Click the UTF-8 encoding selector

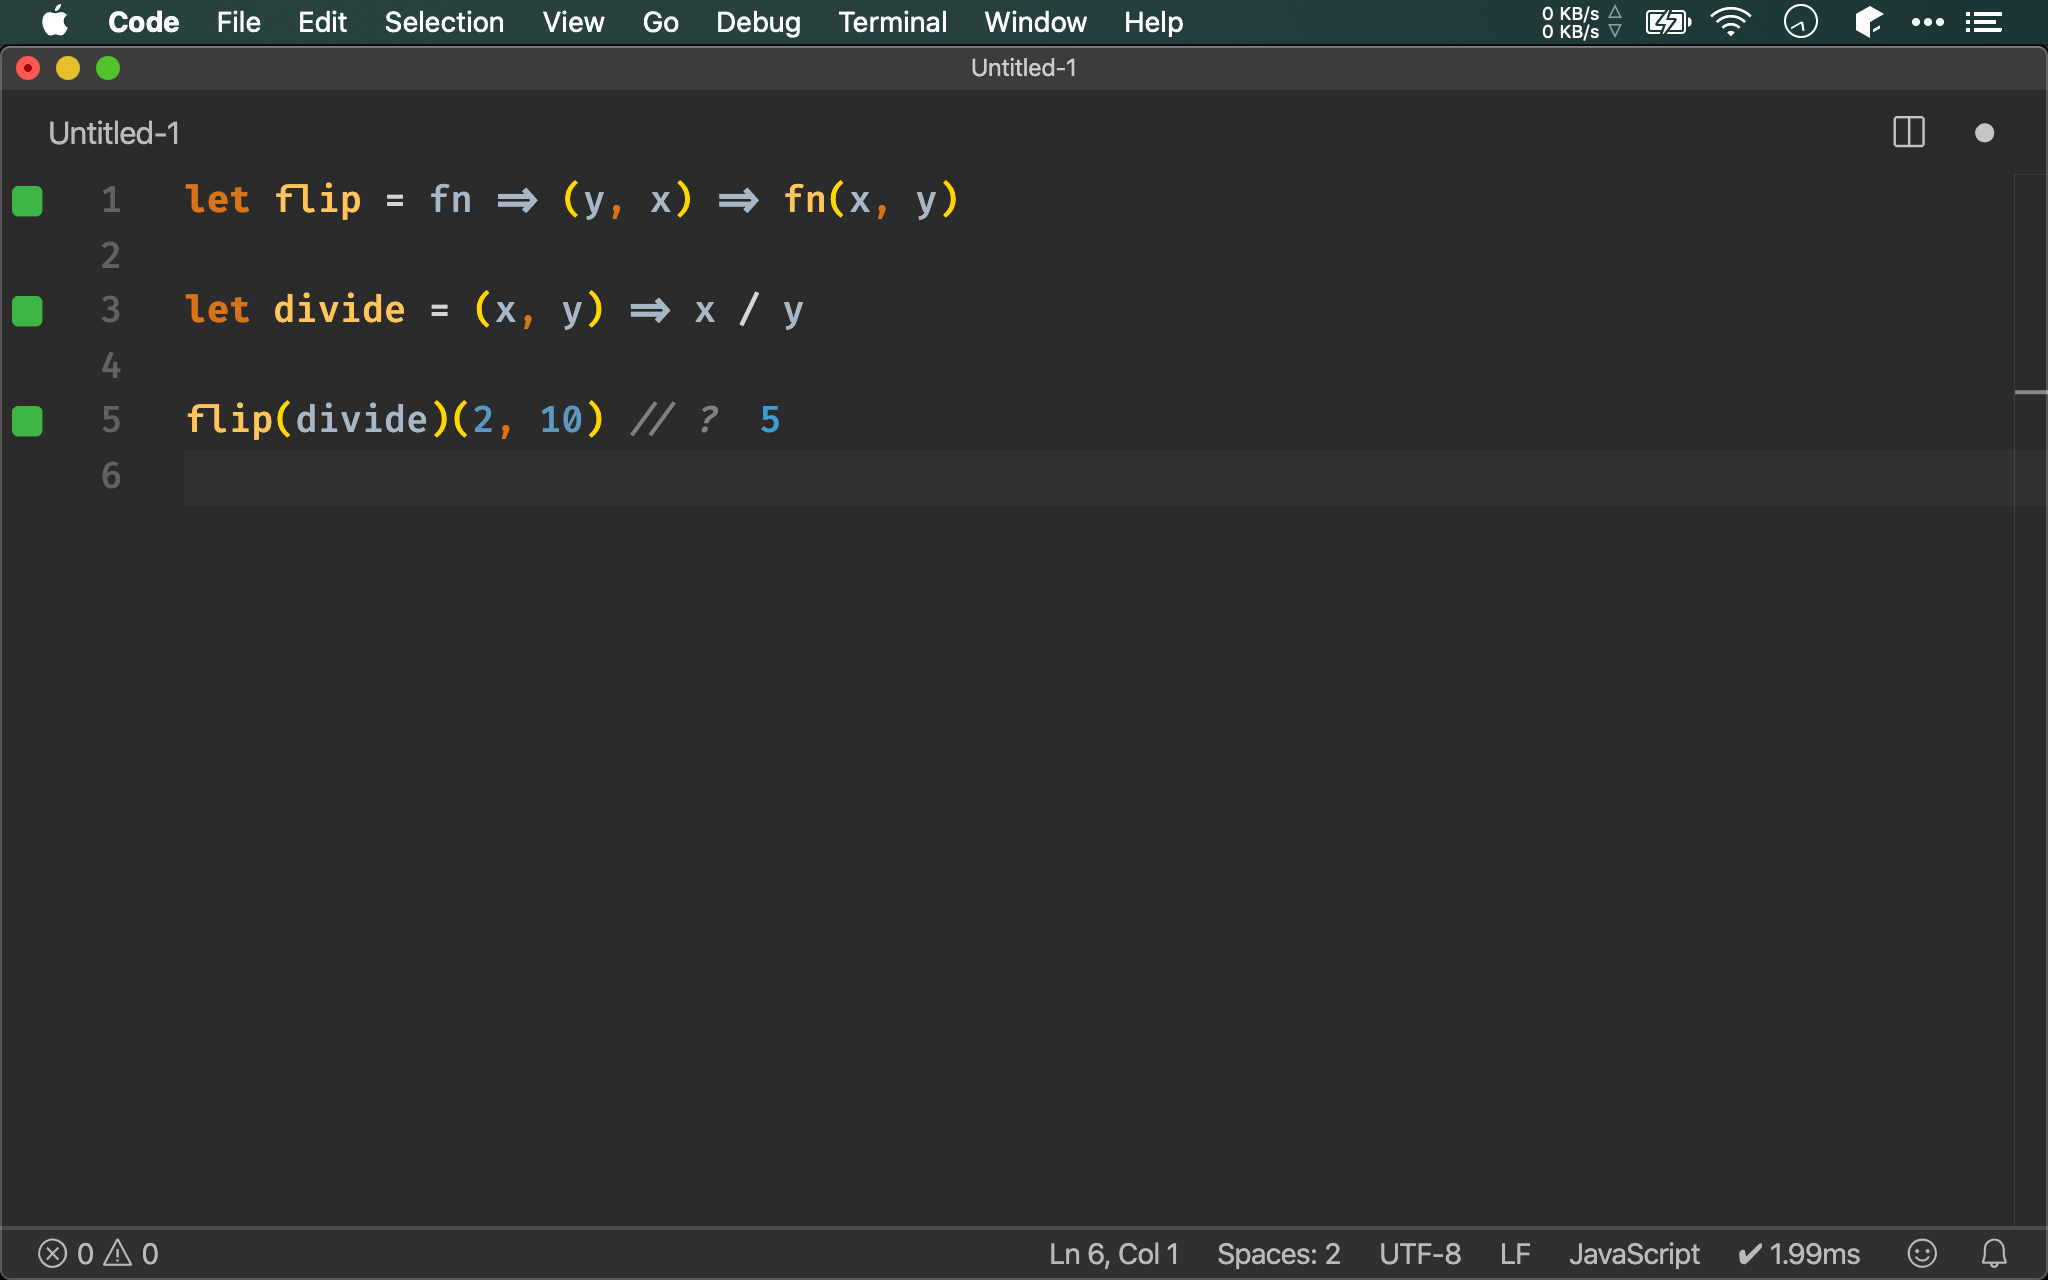pos(1420,1254)
